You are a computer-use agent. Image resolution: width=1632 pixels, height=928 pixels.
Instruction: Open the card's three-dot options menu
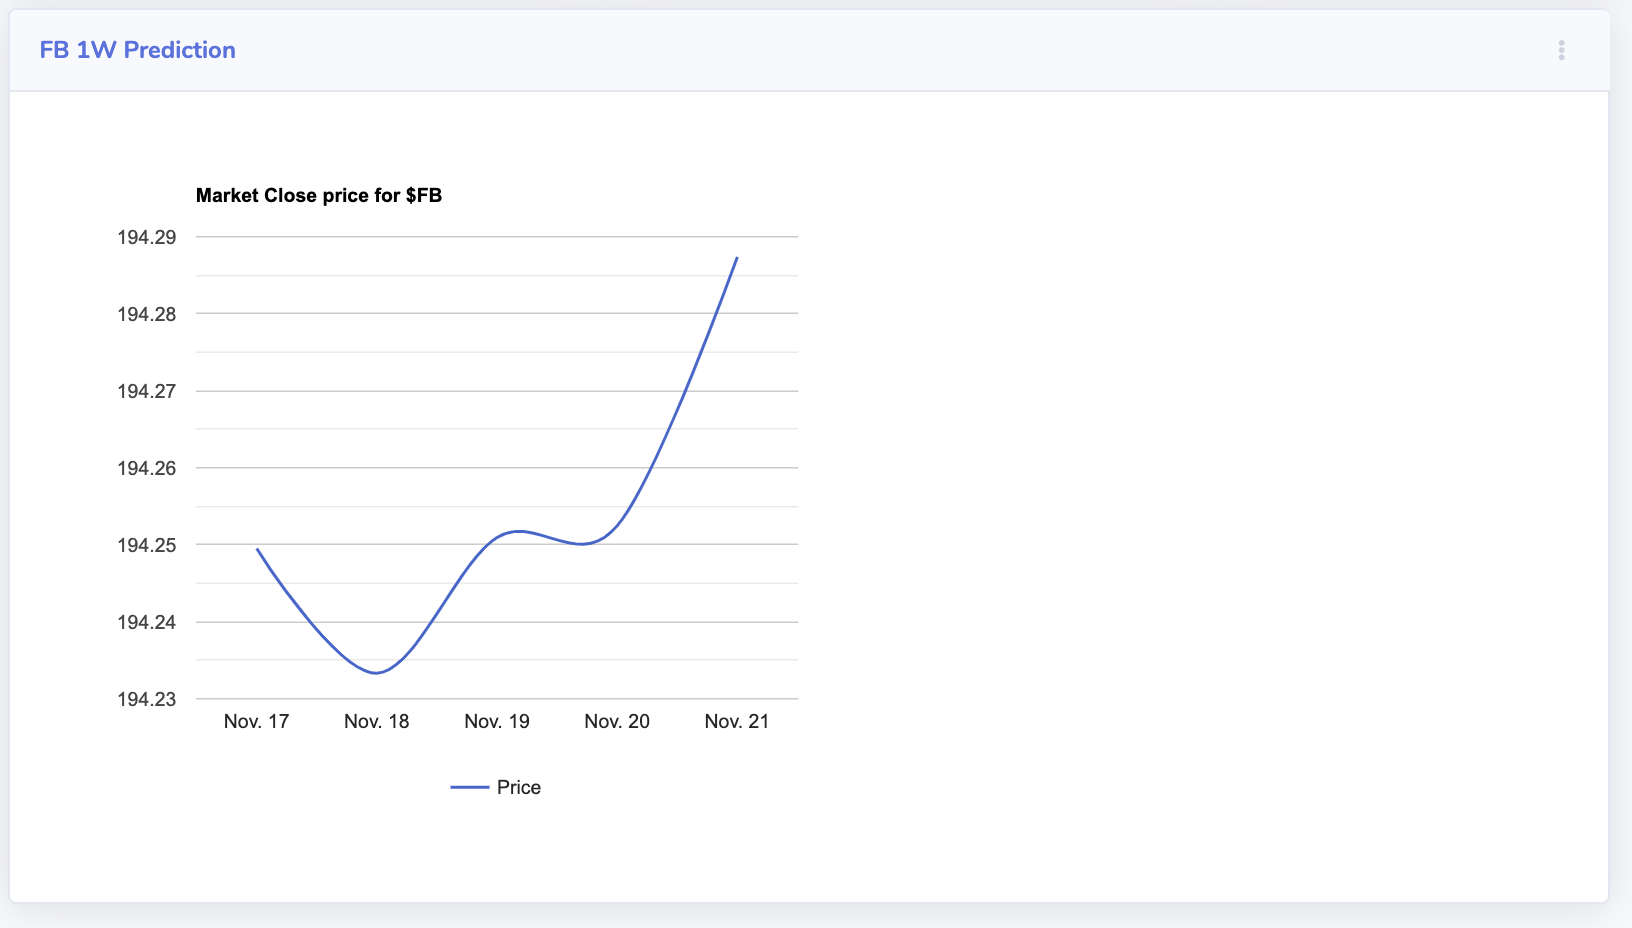1561,50
